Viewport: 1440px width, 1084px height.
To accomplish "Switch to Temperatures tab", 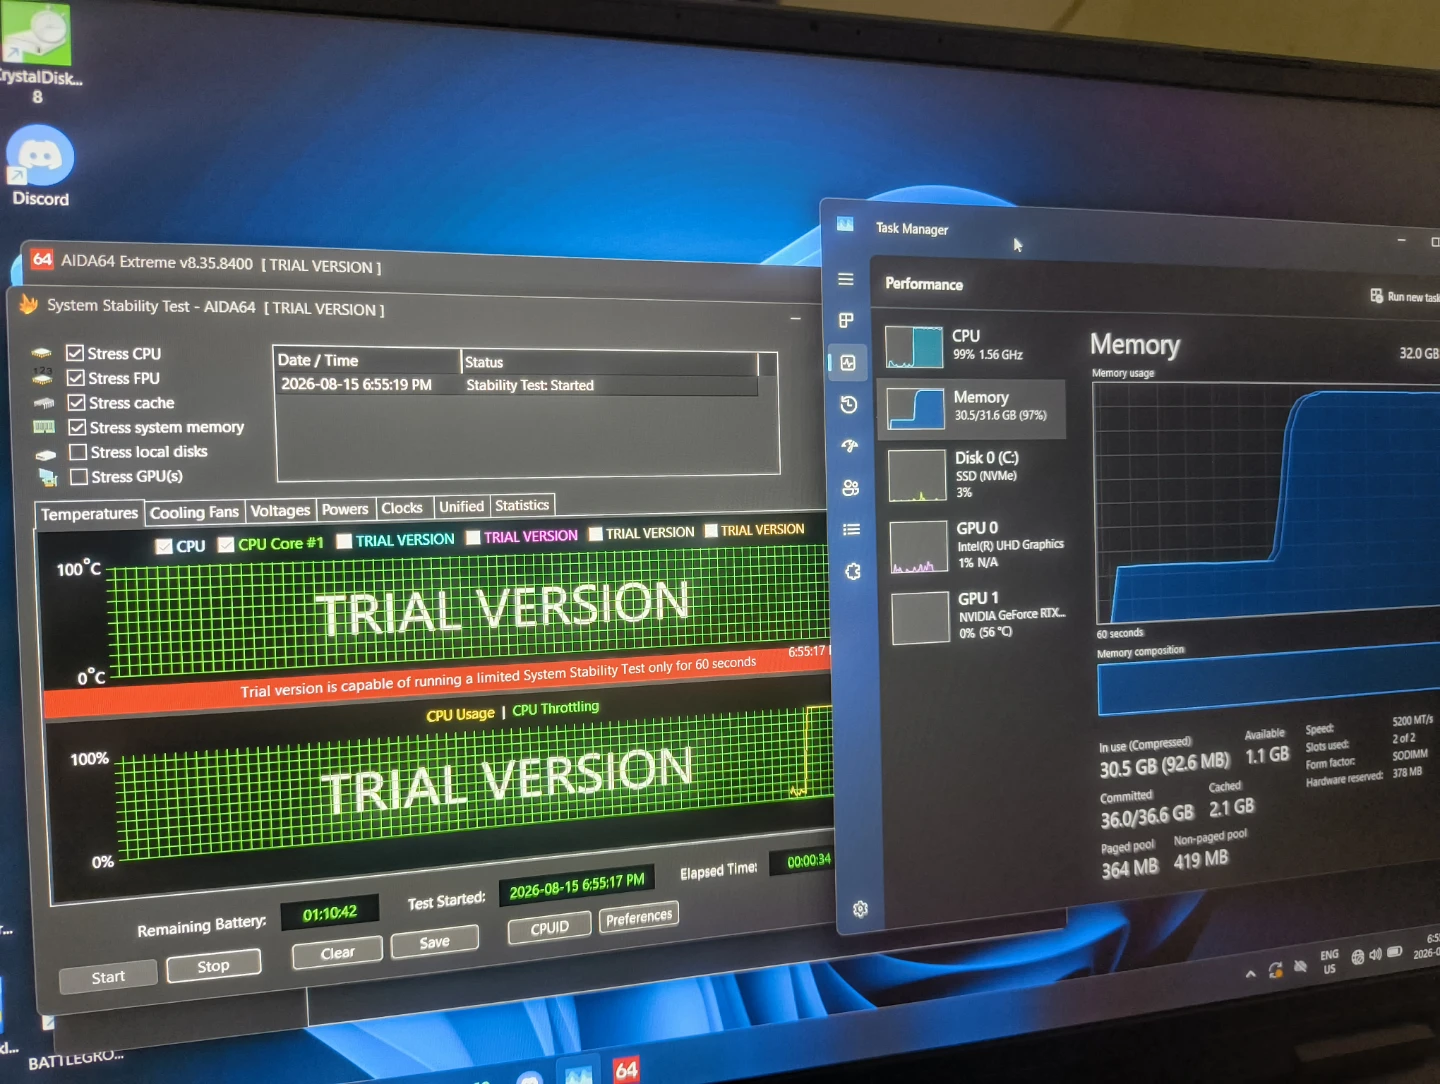I will [89, 514].
